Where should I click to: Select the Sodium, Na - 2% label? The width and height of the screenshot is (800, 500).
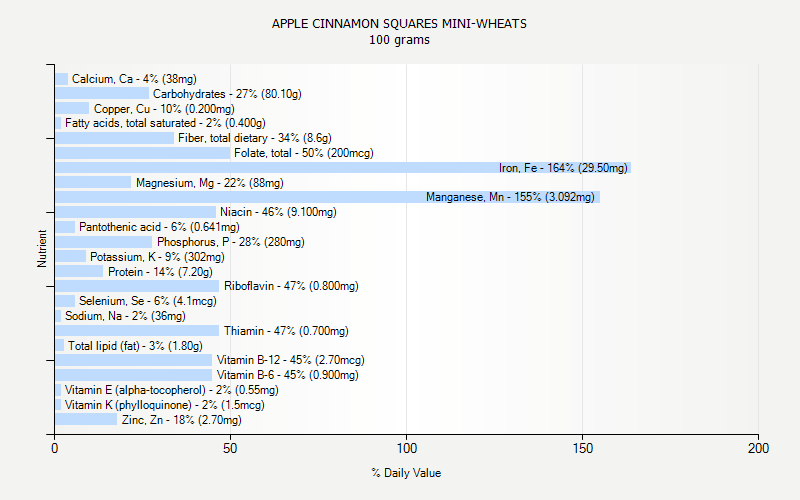pyautogui.click(x=125, y=316)
